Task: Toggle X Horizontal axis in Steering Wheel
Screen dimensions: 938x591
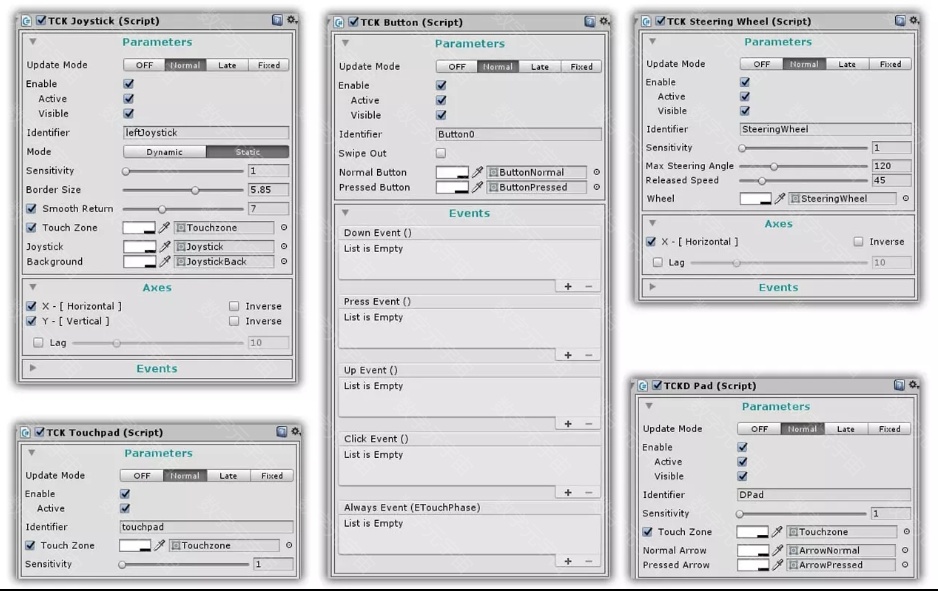Action: (651, 242)
